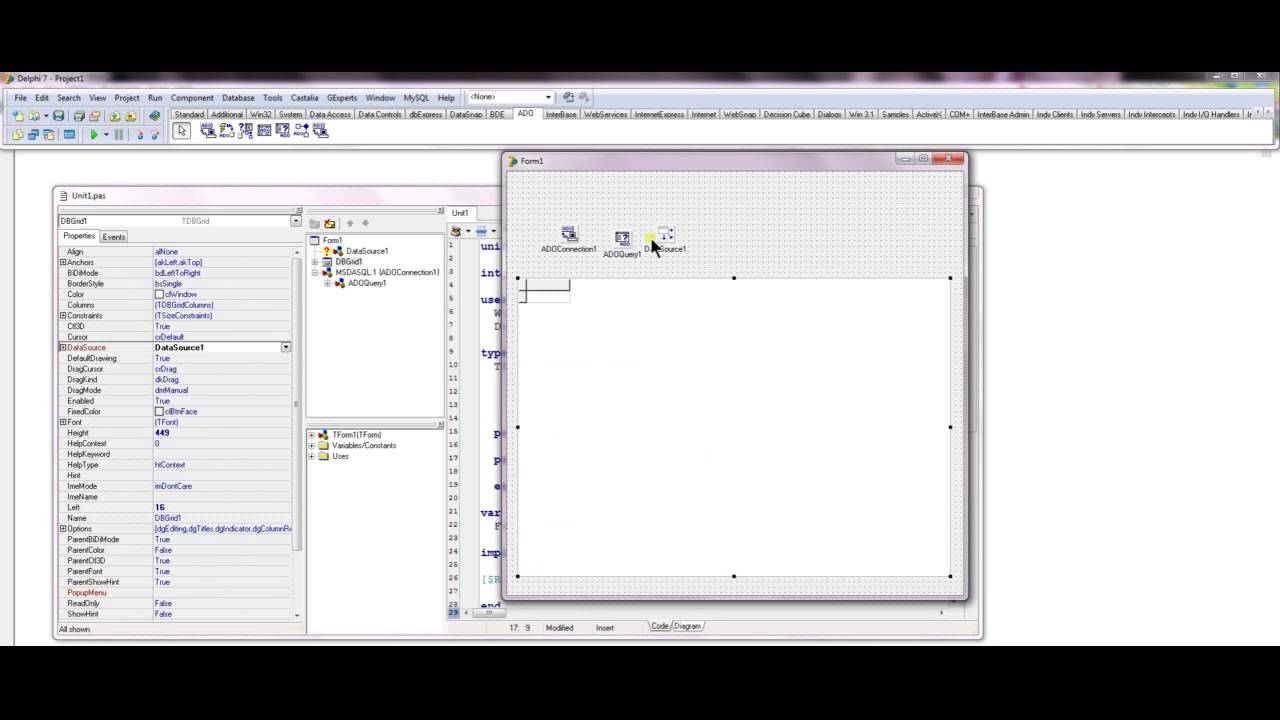Click the Open Project toolbar icon
Viewport: 1280px width, 720px height.
tap(94, 116)
